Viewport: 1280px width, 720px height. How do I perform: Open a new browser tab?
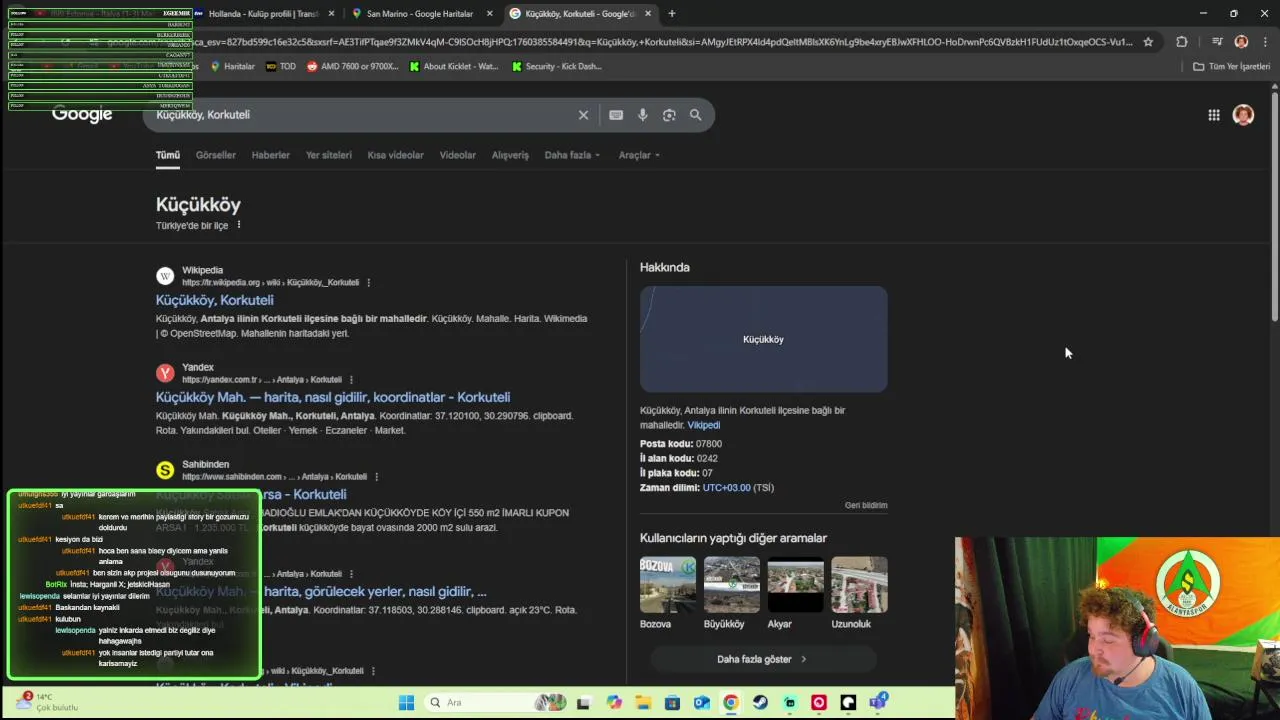pyautogui.click(x=672, y=14)
